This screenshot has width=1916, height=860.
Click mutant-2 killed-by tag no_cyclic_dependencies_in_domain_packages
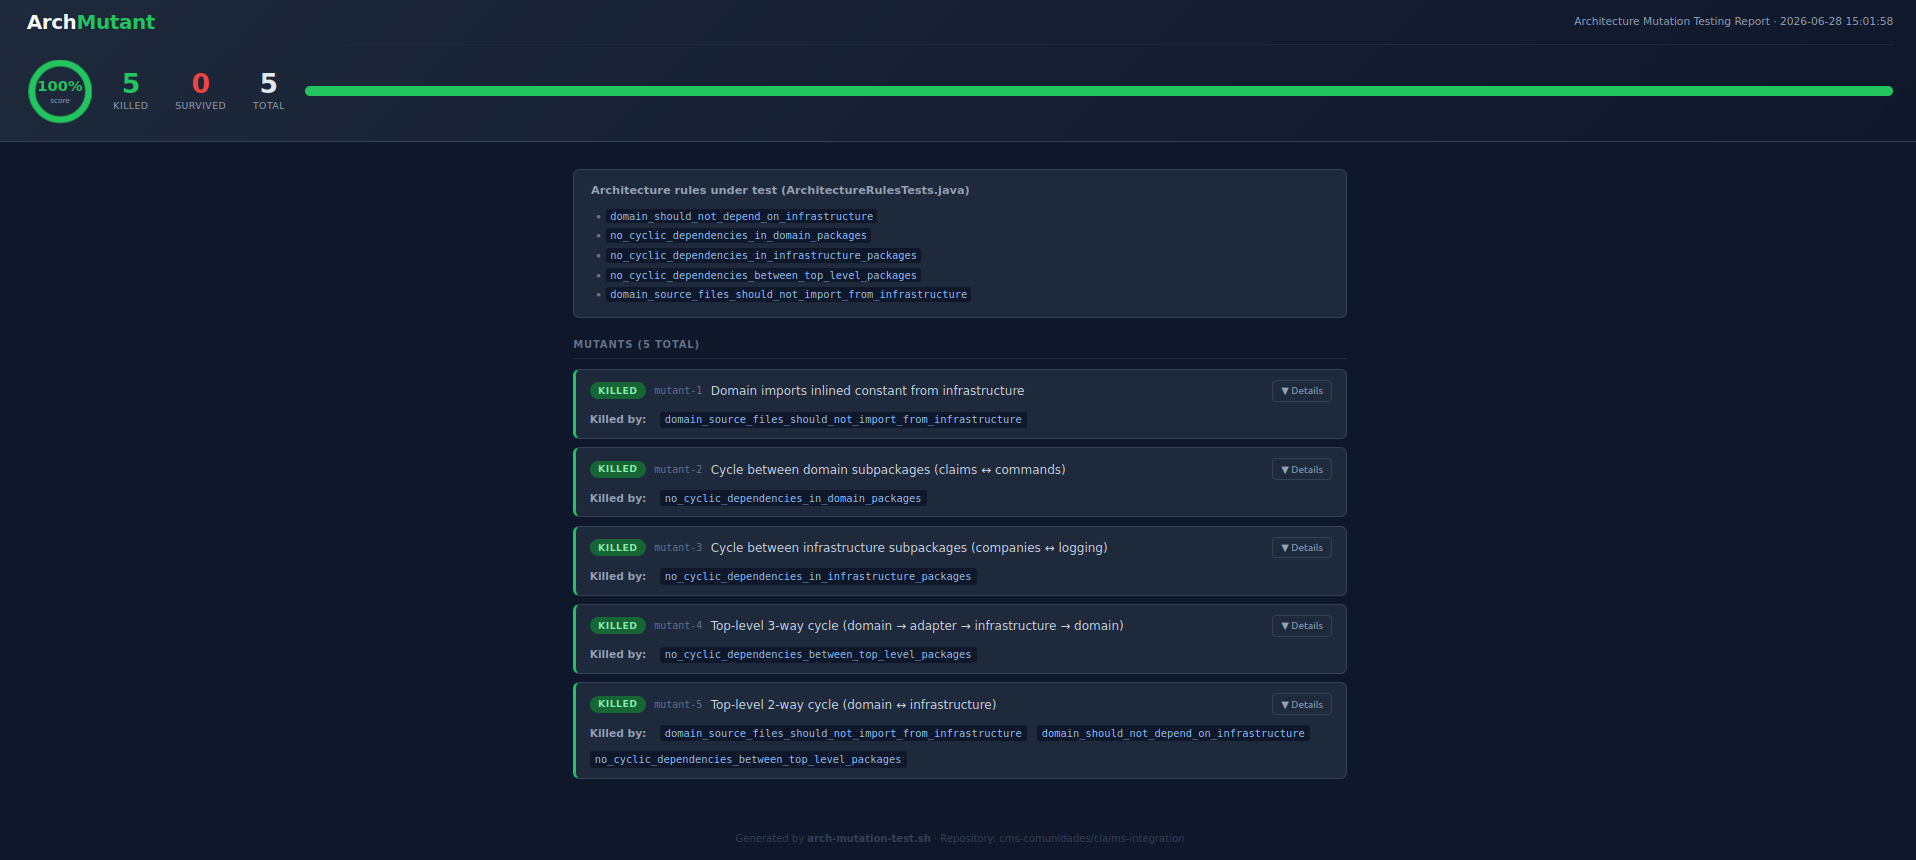(793, 499)
